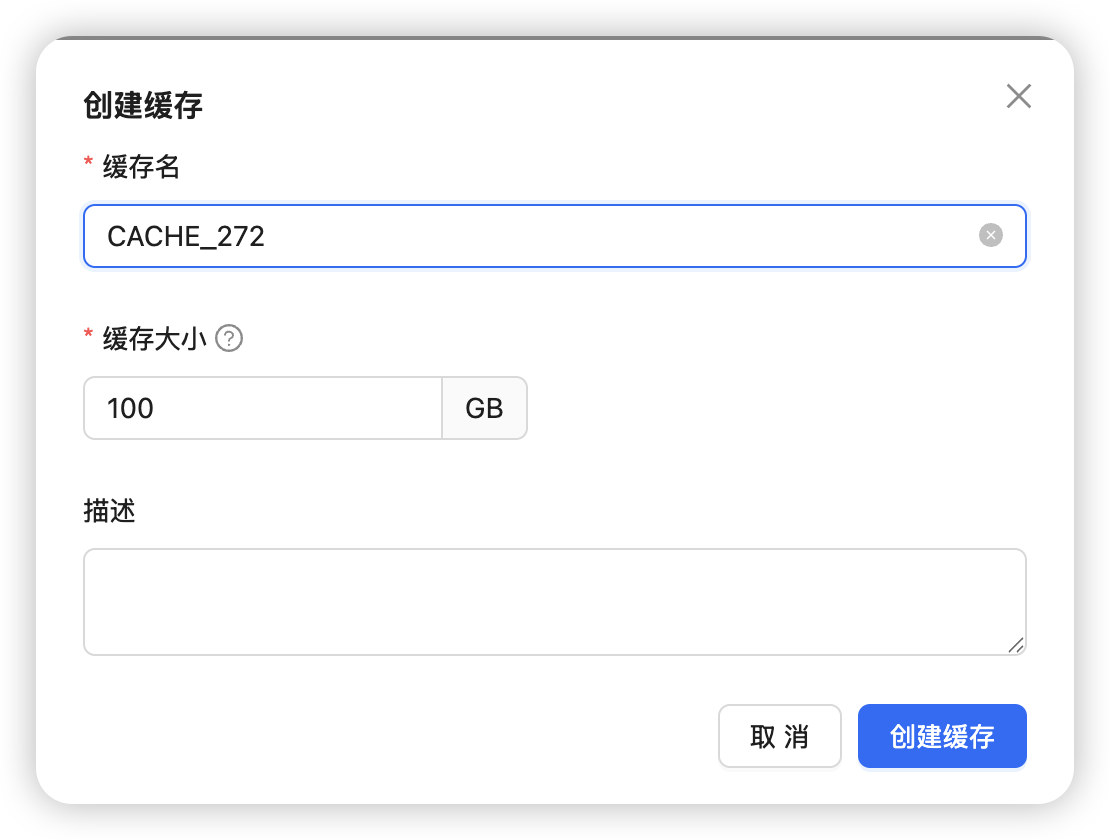1110x840 pixels.
Task: Click the blank dialog area left of 取消
Action: 400,737
